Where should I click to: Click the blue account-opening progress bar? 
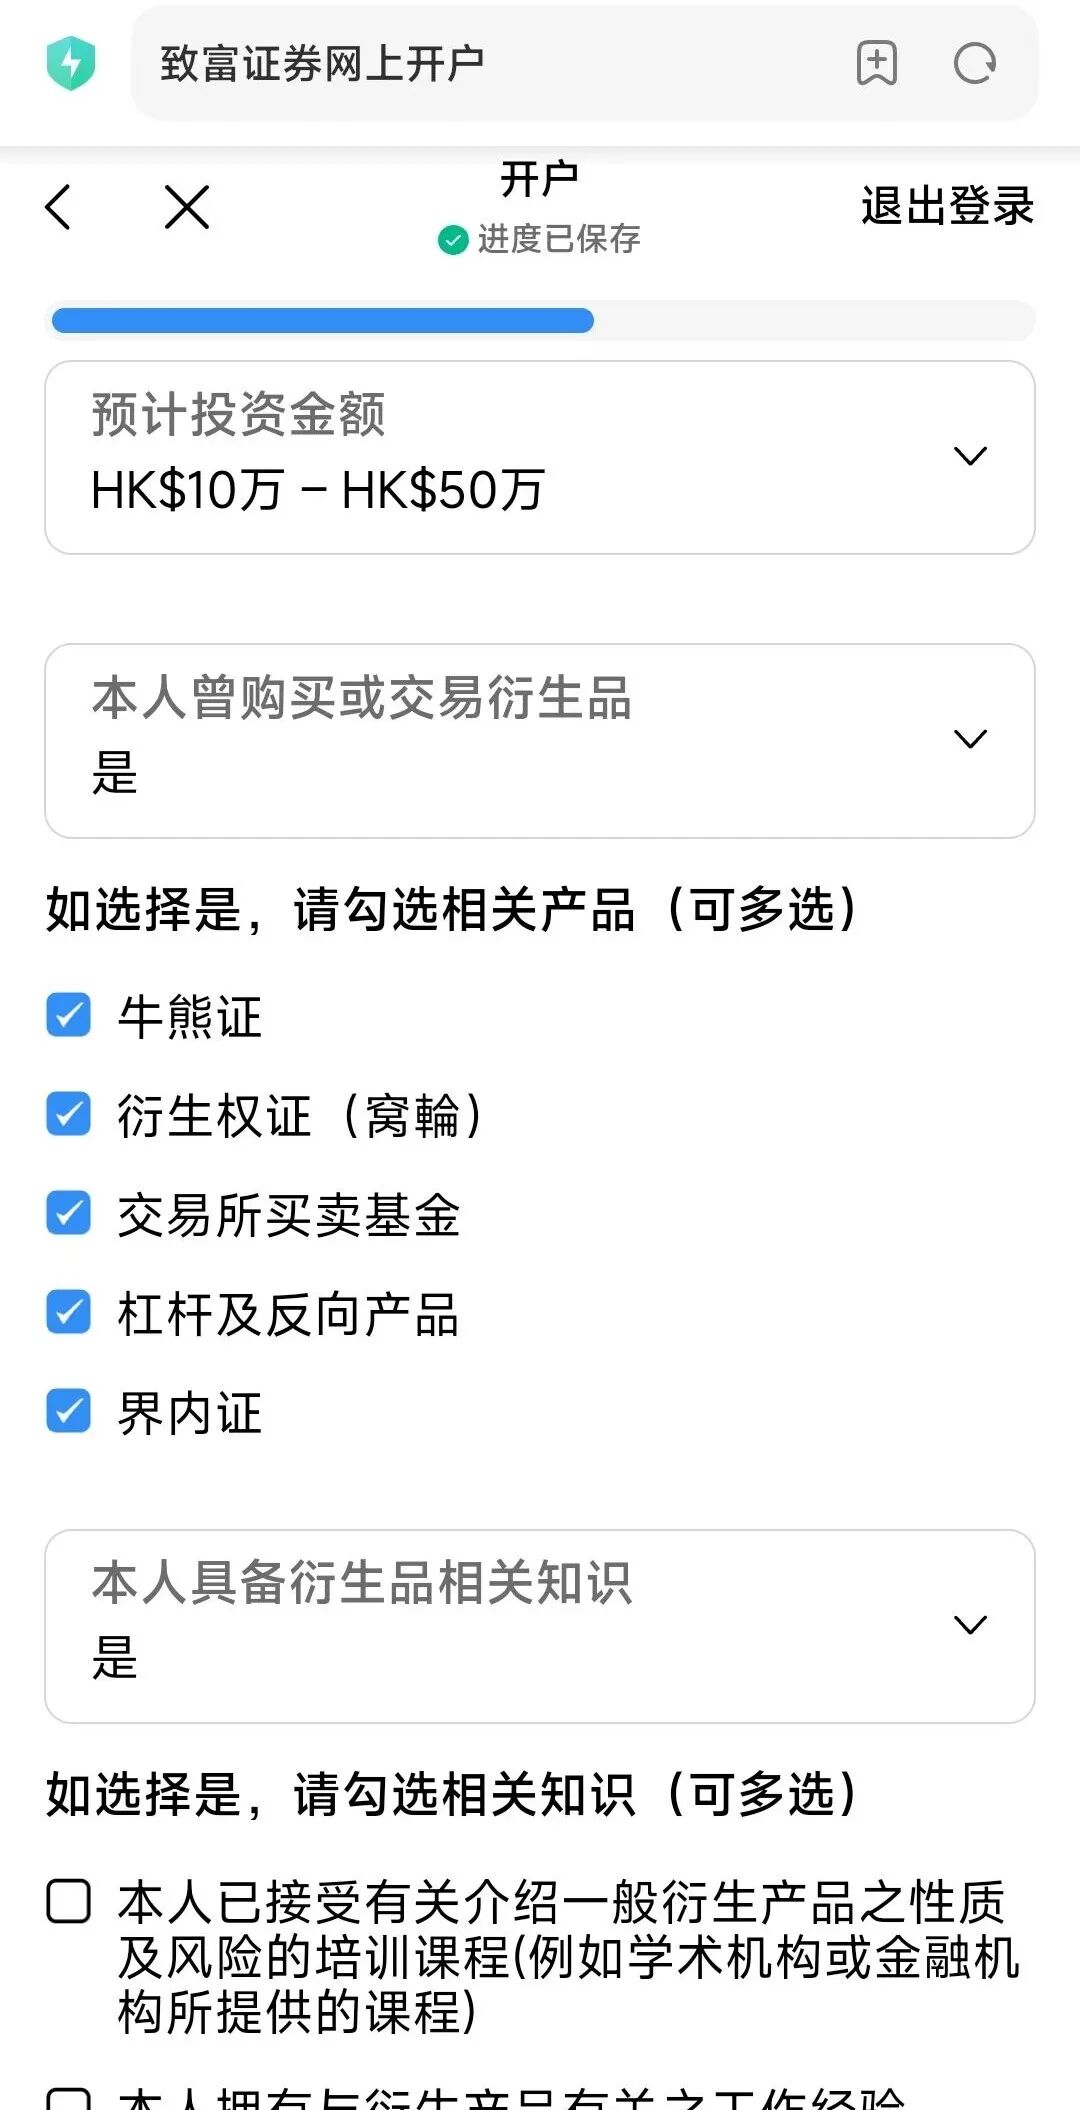tap(323, 321)
